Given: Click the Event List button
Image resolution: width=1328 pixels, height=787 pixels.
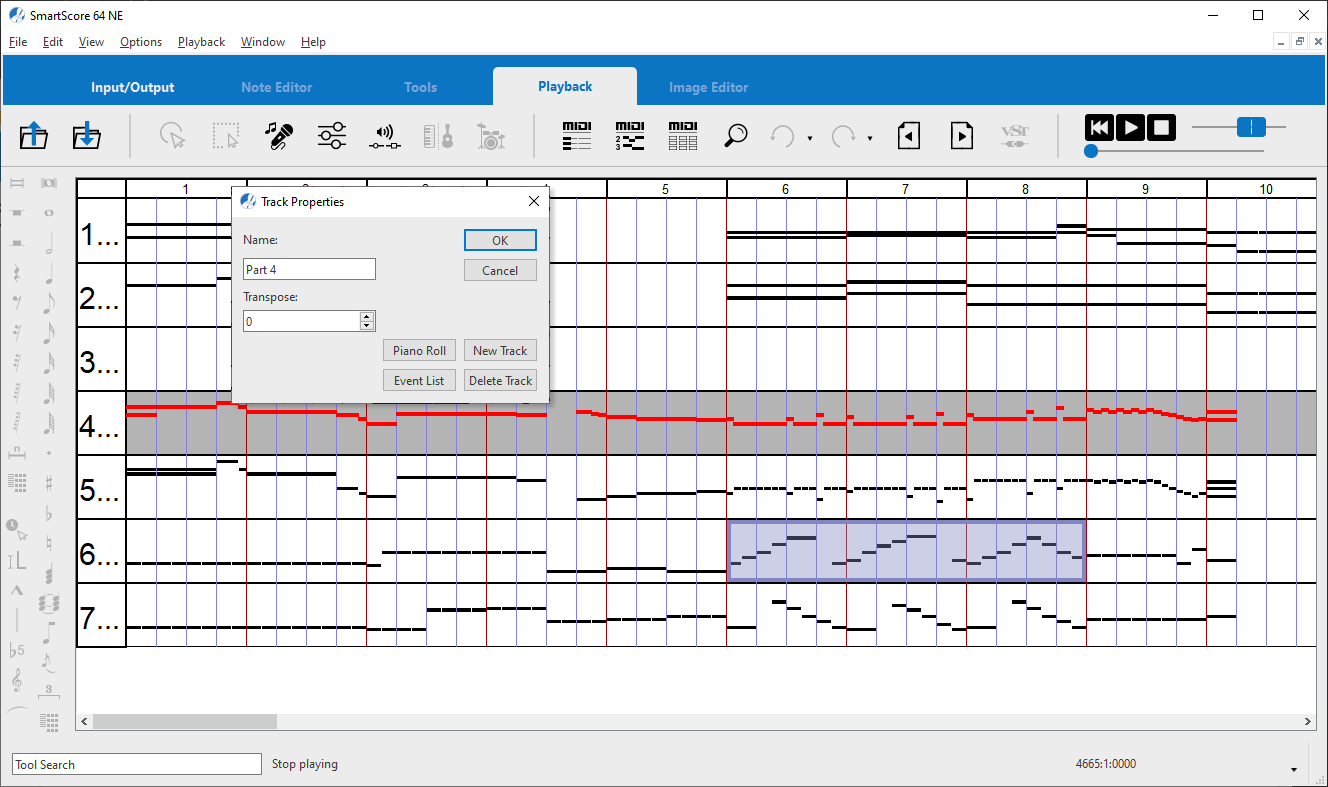Looking at the screenshot, I should click(420, 380).
